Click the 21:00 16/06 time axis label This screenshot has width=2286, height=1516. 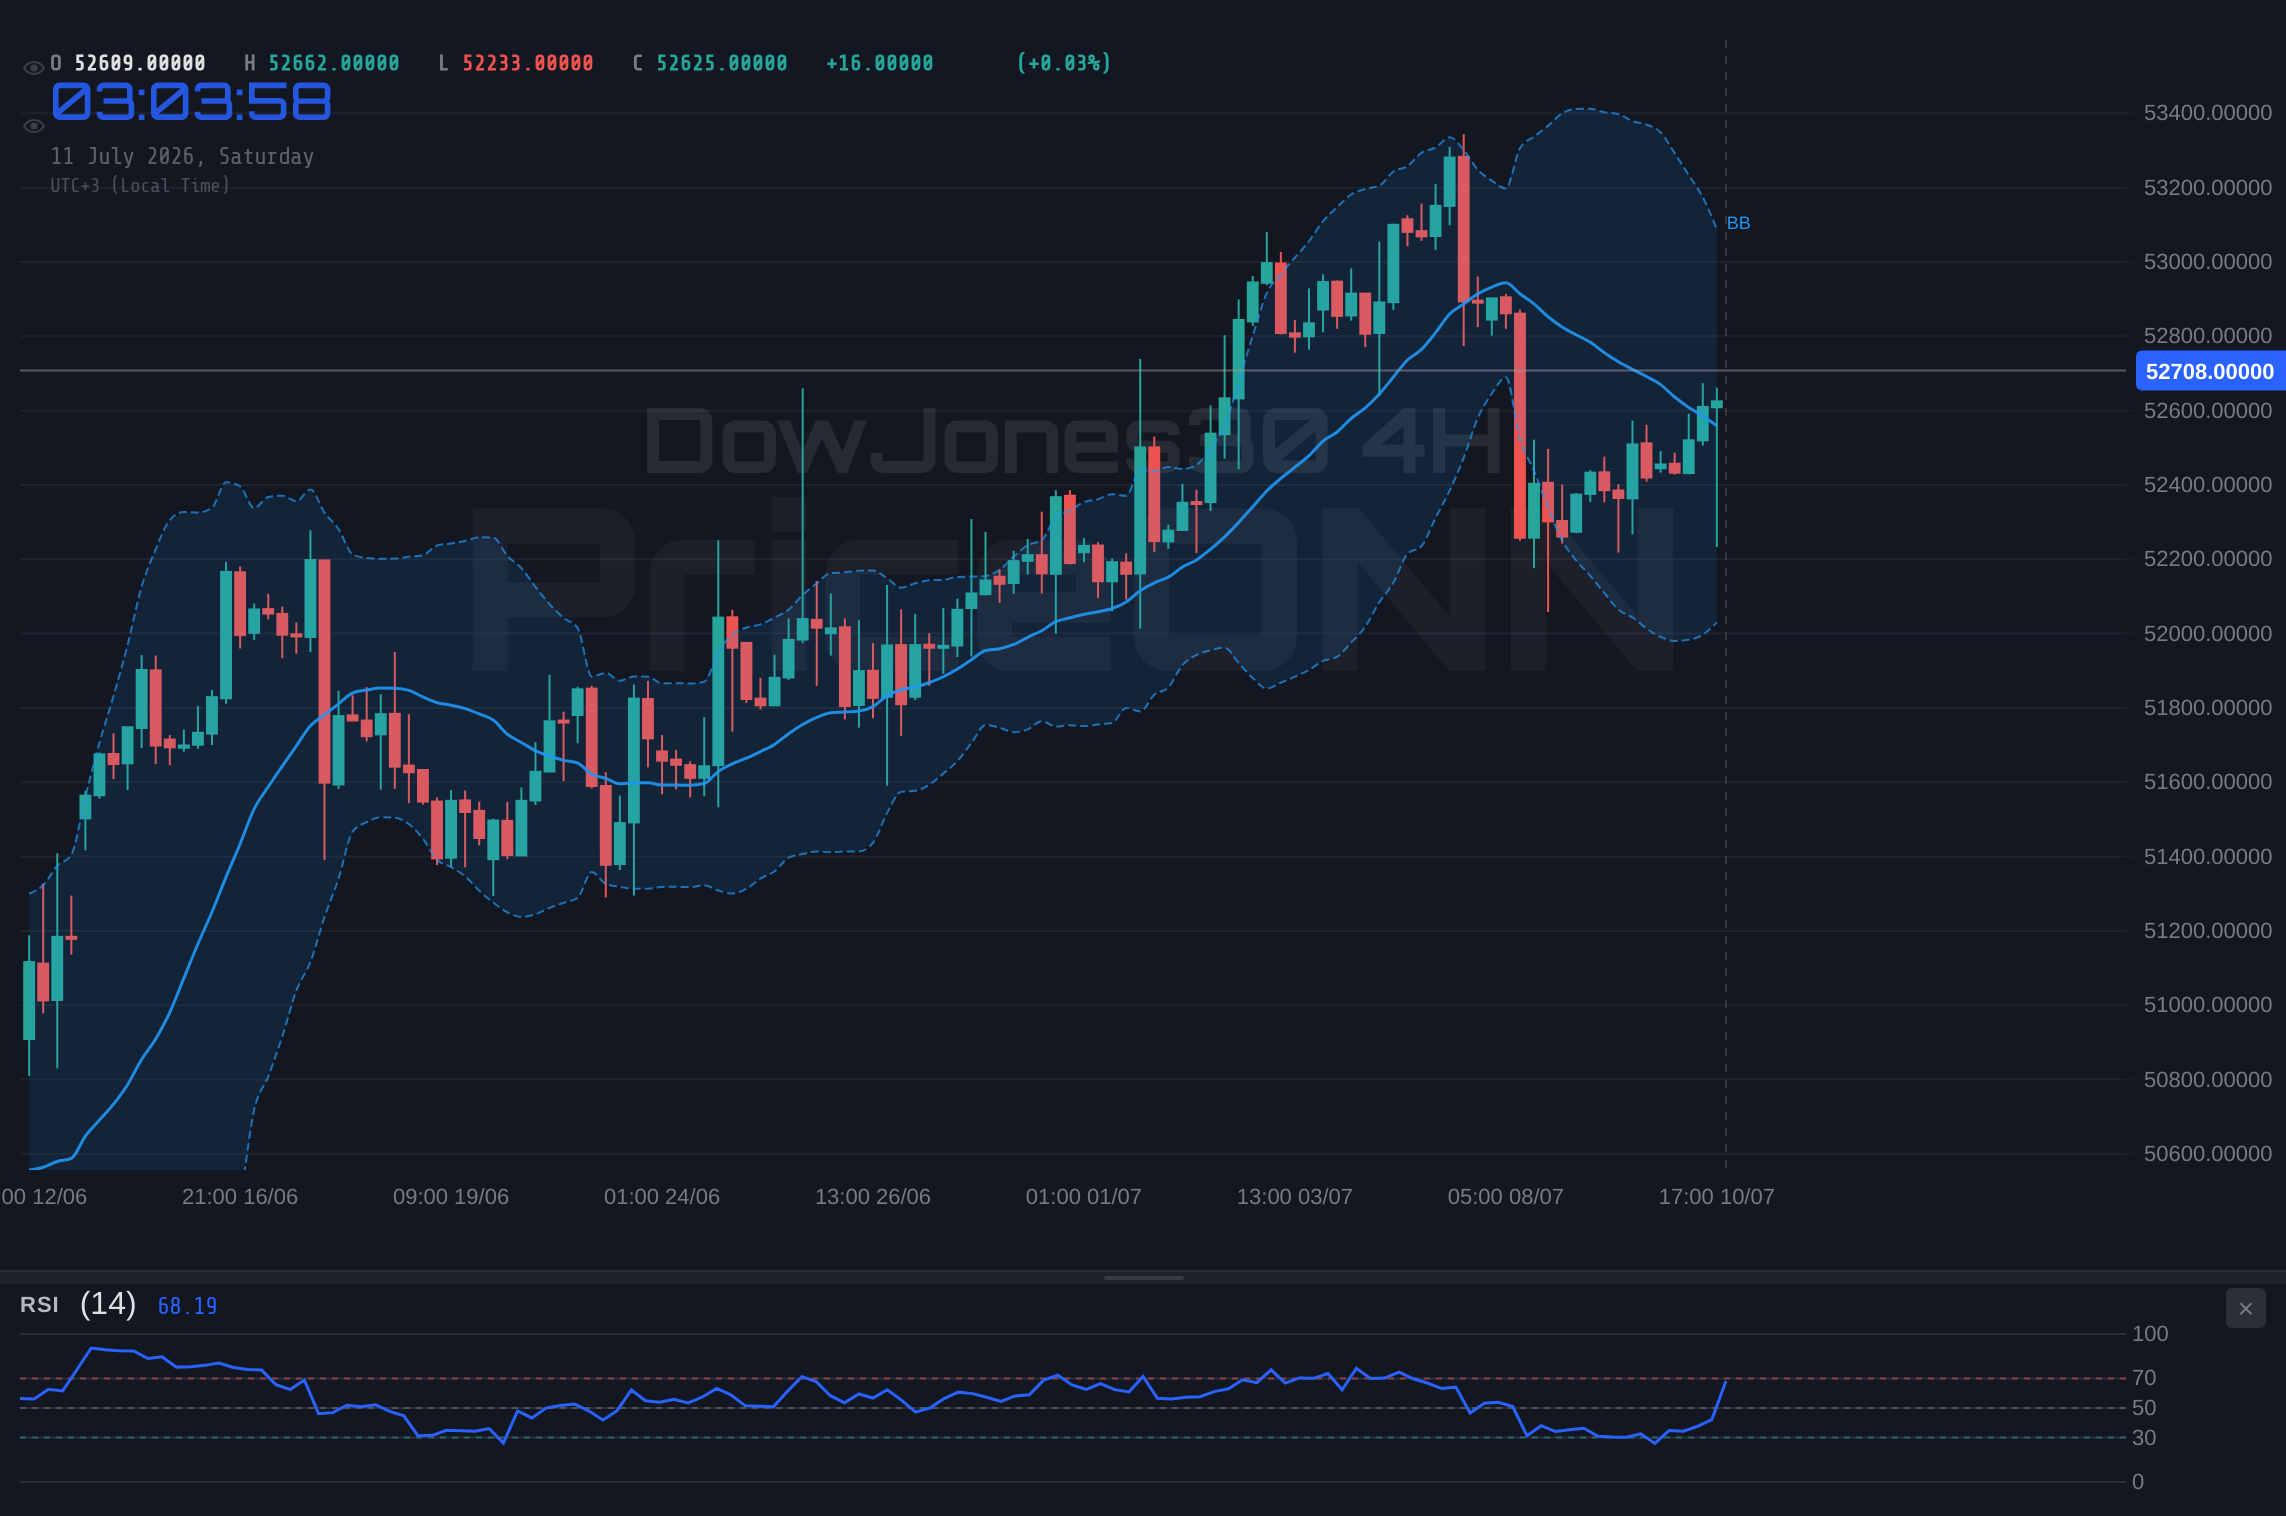coord(239,1197)
